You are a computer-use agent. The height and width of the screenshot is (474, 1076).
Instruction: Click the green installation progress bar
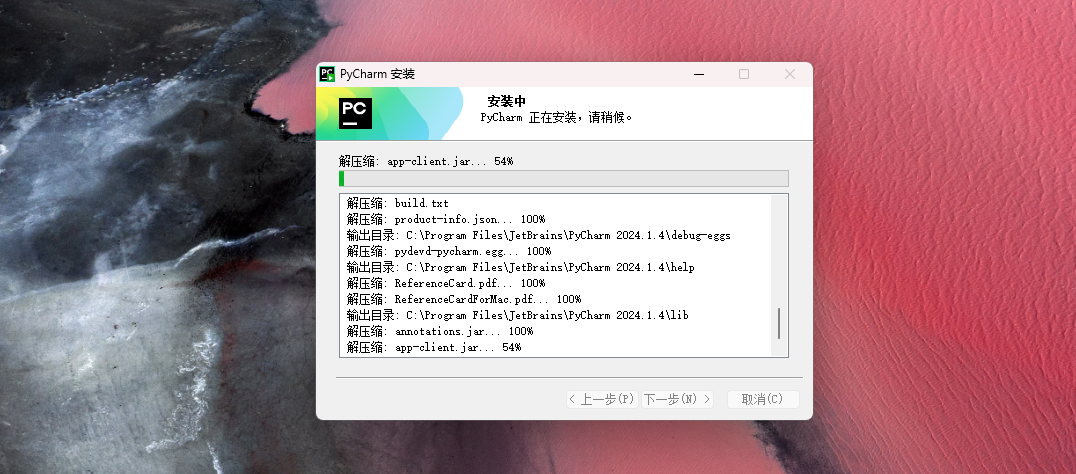[563, 179]
